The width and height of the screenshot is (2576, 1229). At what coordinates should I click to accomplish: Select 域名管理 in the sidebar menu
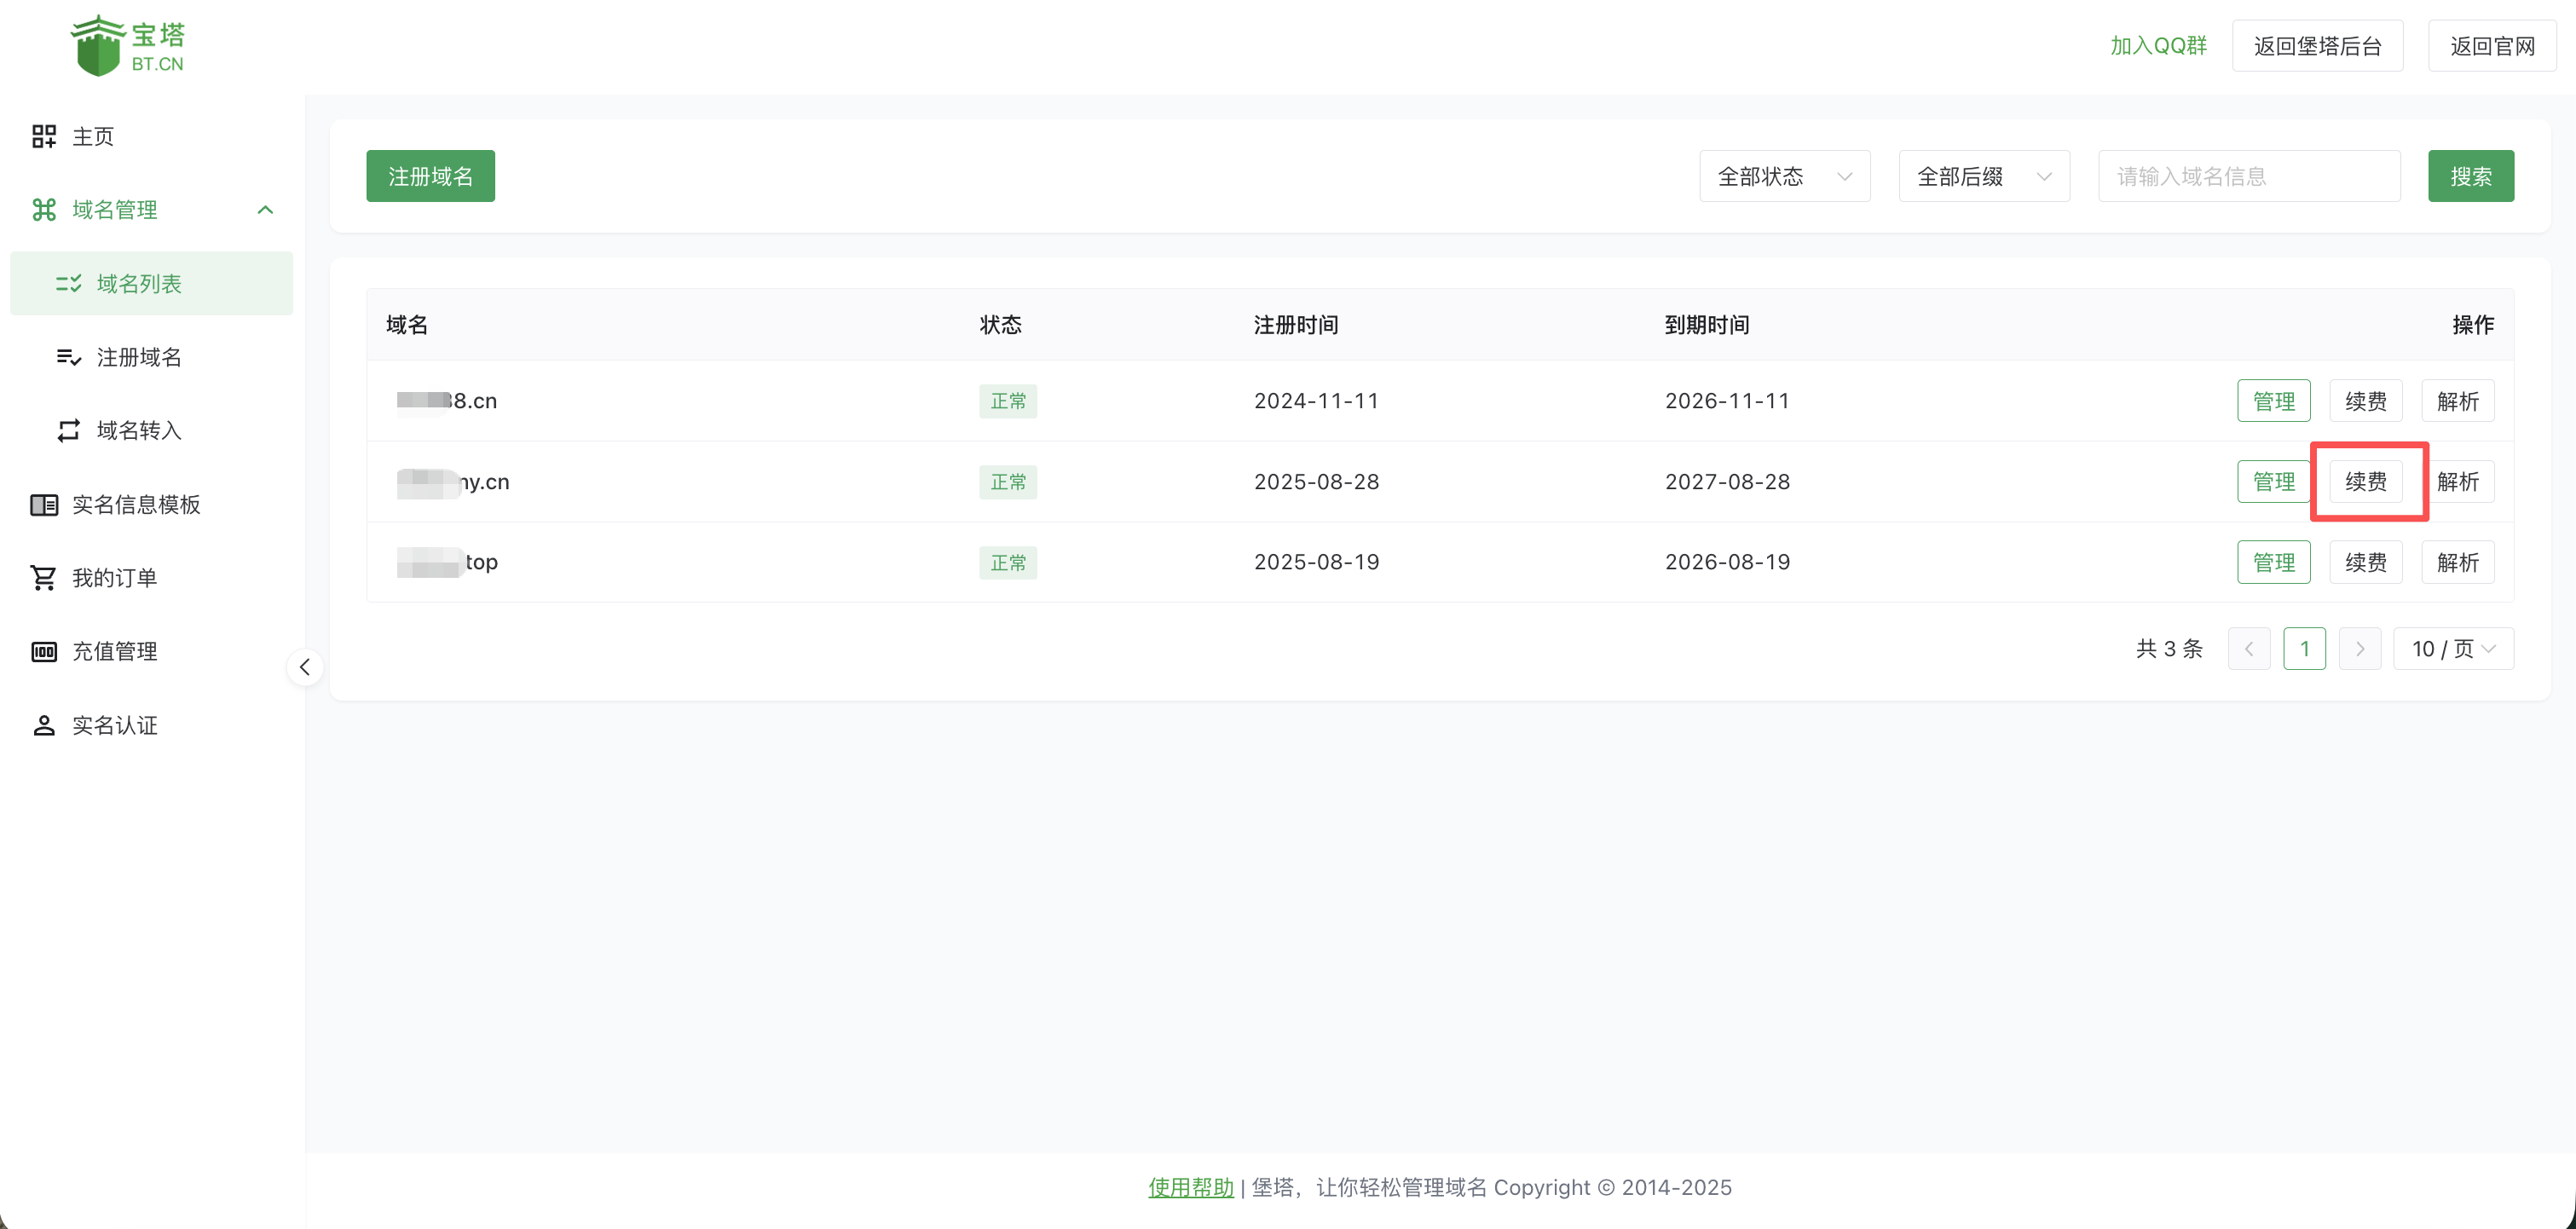113,210
